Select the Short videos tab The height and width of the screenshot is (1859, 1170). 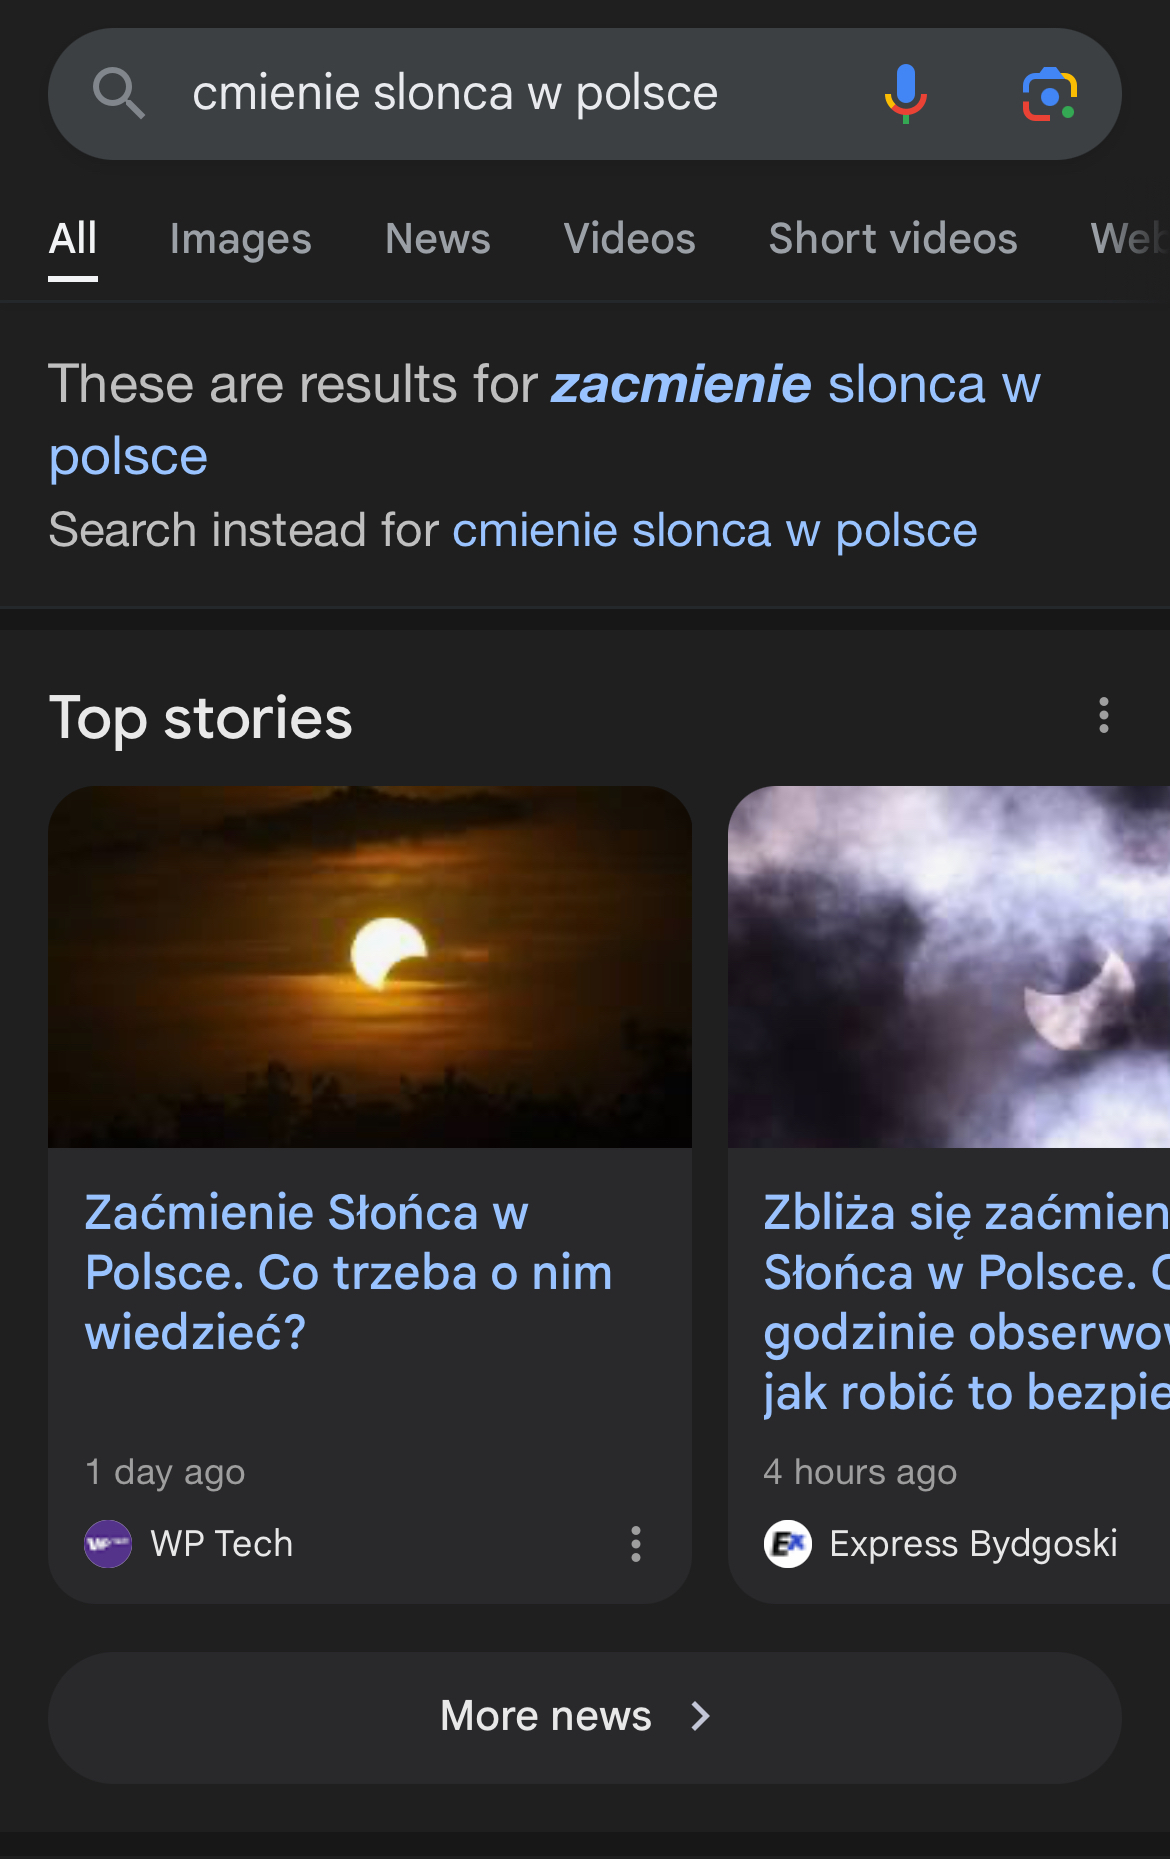pyautogui.click(x=892, y=239)
